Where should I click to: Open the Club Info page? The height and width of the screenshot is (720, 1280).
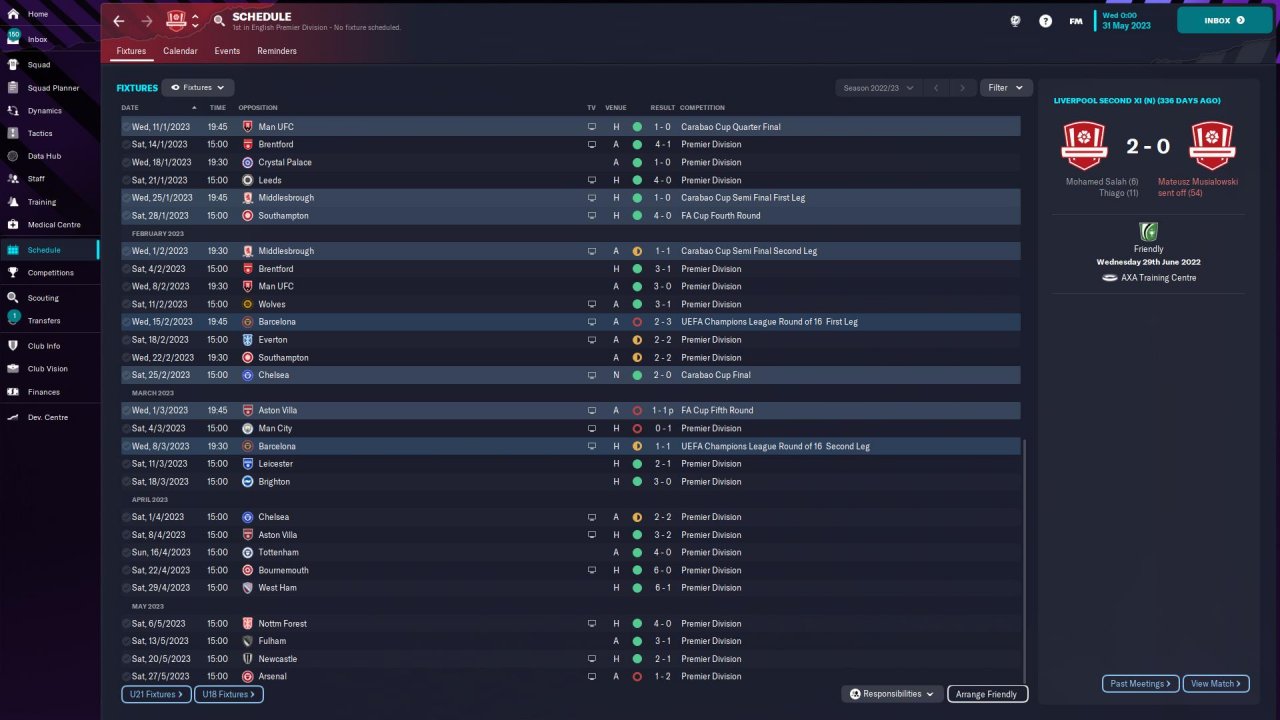(44, 346)
